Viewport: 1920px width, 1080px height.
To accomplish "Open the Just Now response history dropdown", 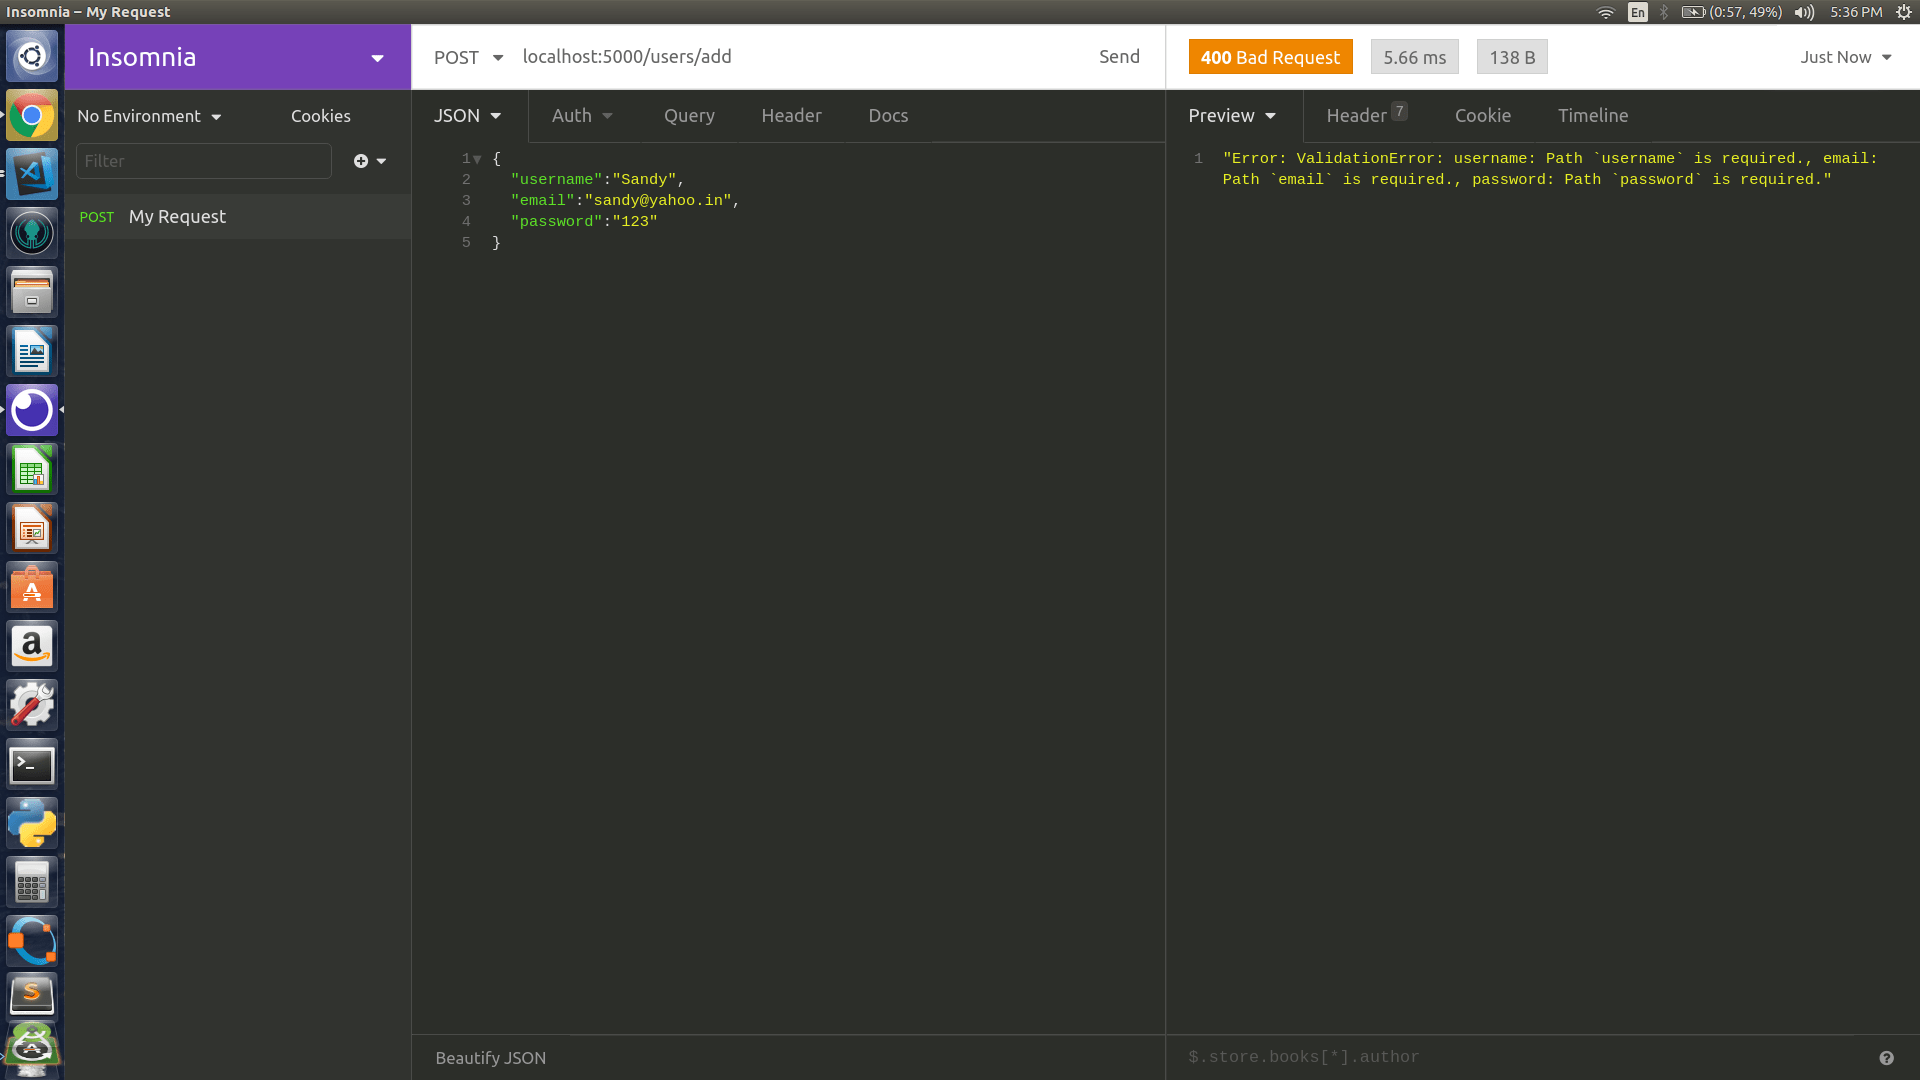I will pyautogui.click(x=1845, y=57).
